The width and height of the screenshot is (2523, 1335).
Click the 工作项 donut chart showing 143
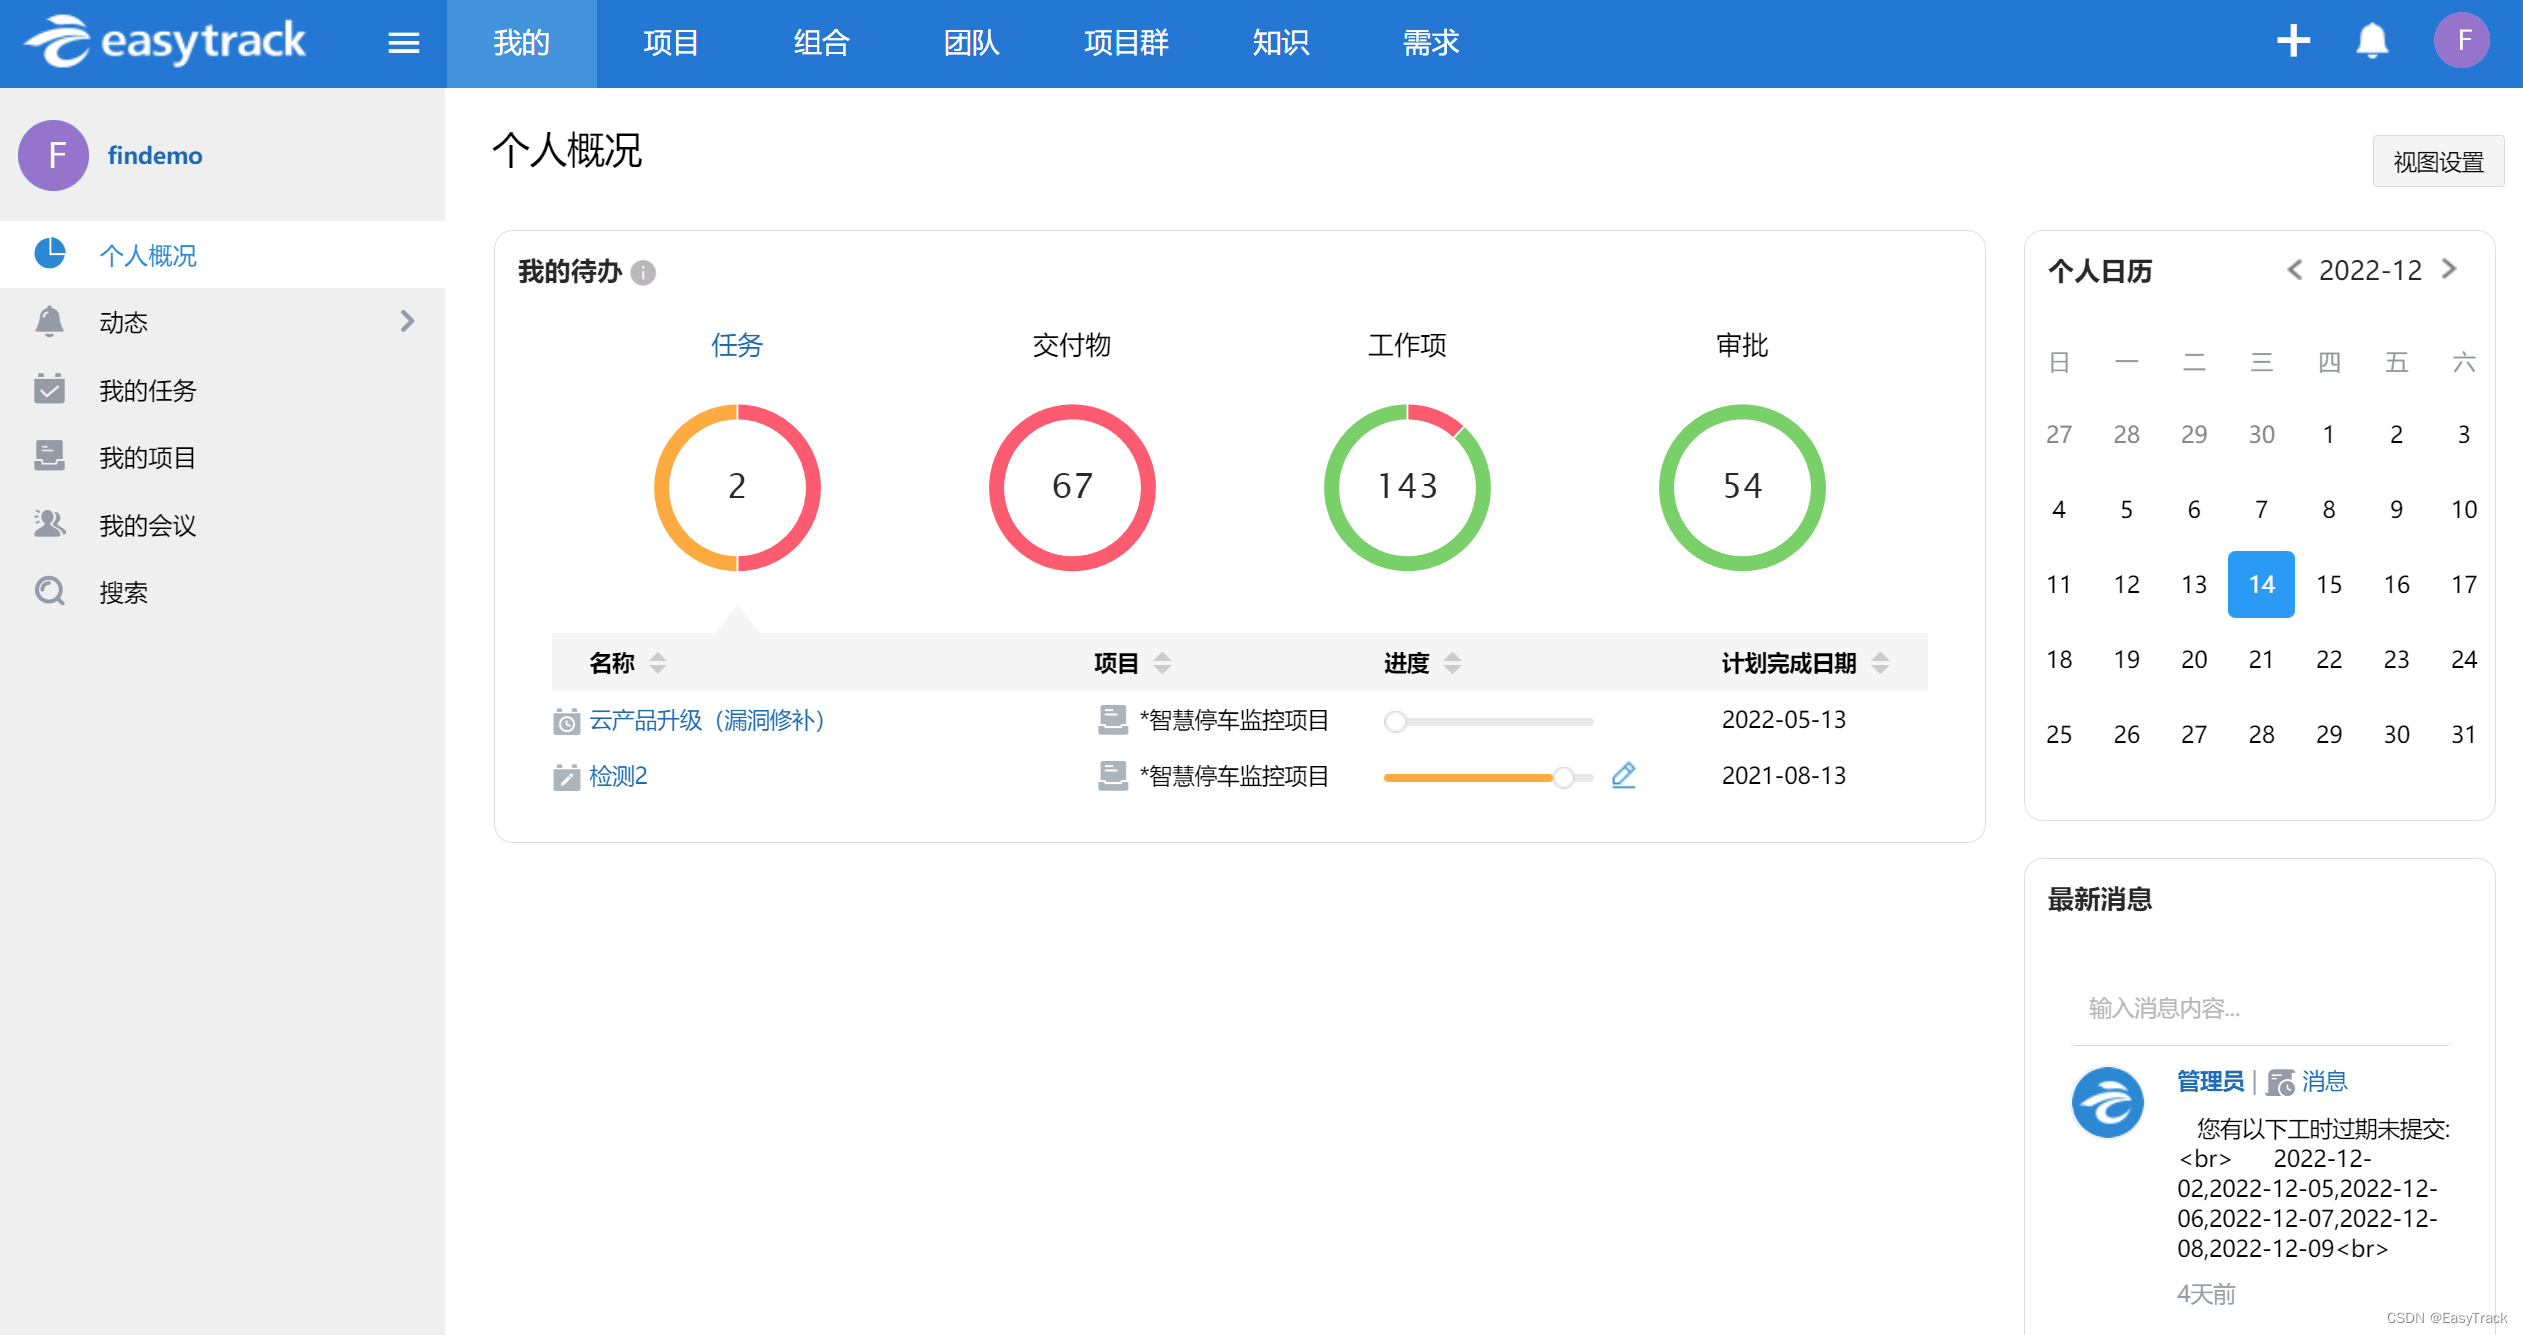pyautogui.click(x=1407, y=487)
